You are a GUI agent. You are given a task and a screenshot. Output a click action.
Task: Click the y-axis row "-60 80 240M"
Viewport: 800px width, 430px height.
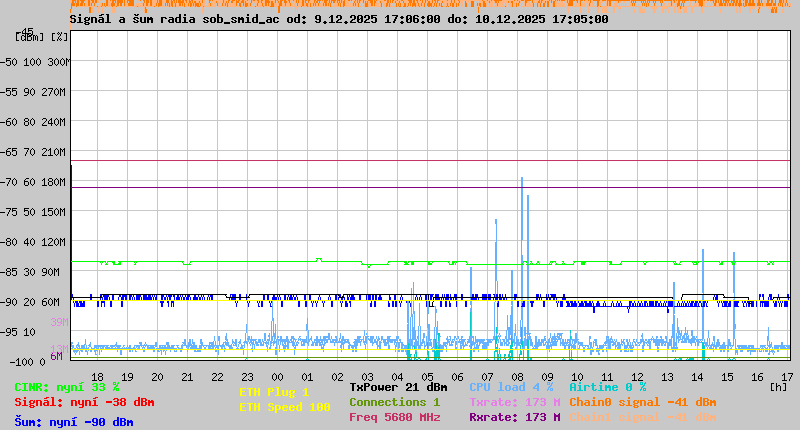35,122
